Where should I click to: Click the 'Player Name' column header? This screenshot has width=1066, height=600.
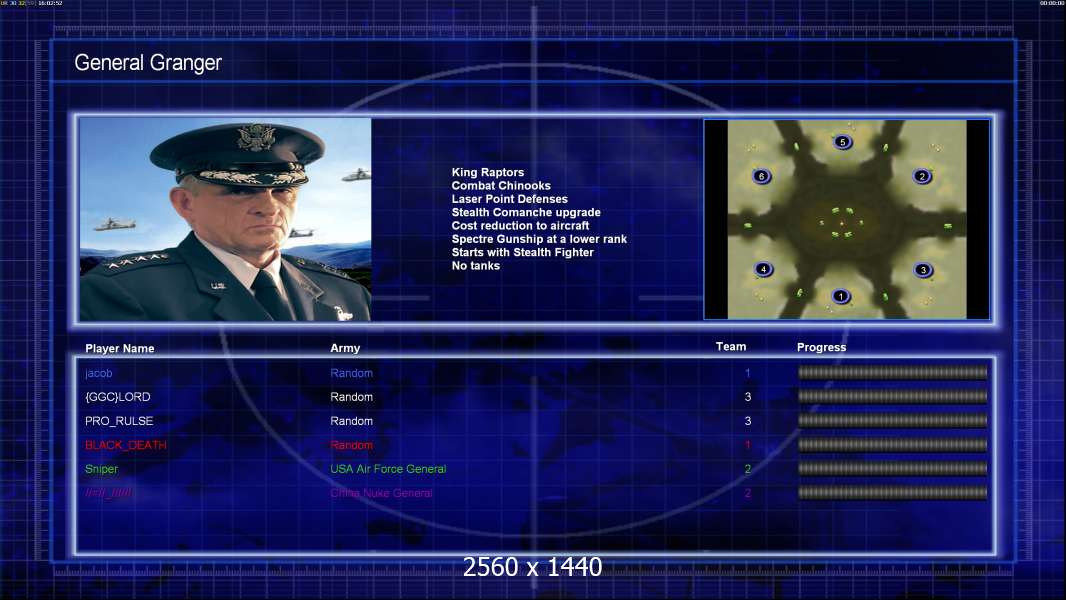(x=120, y=349)
